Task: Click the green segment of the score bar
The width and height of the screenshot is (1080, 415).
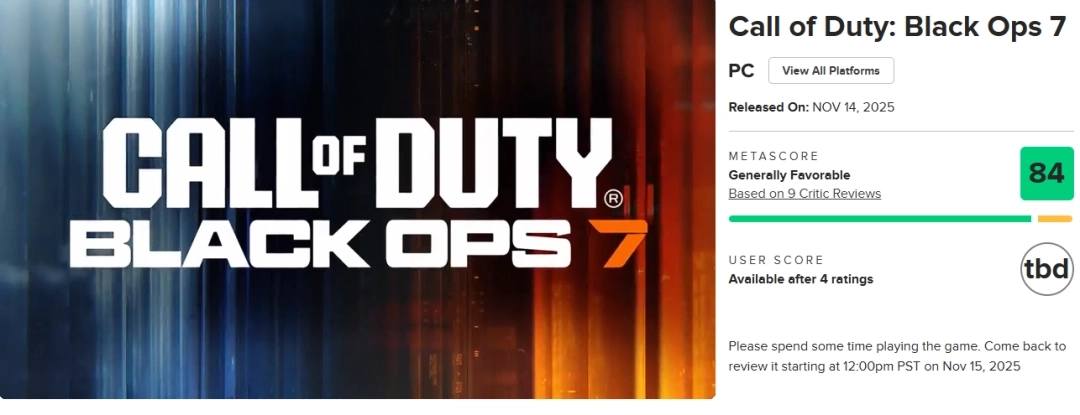Action: [x=880, y=219]
